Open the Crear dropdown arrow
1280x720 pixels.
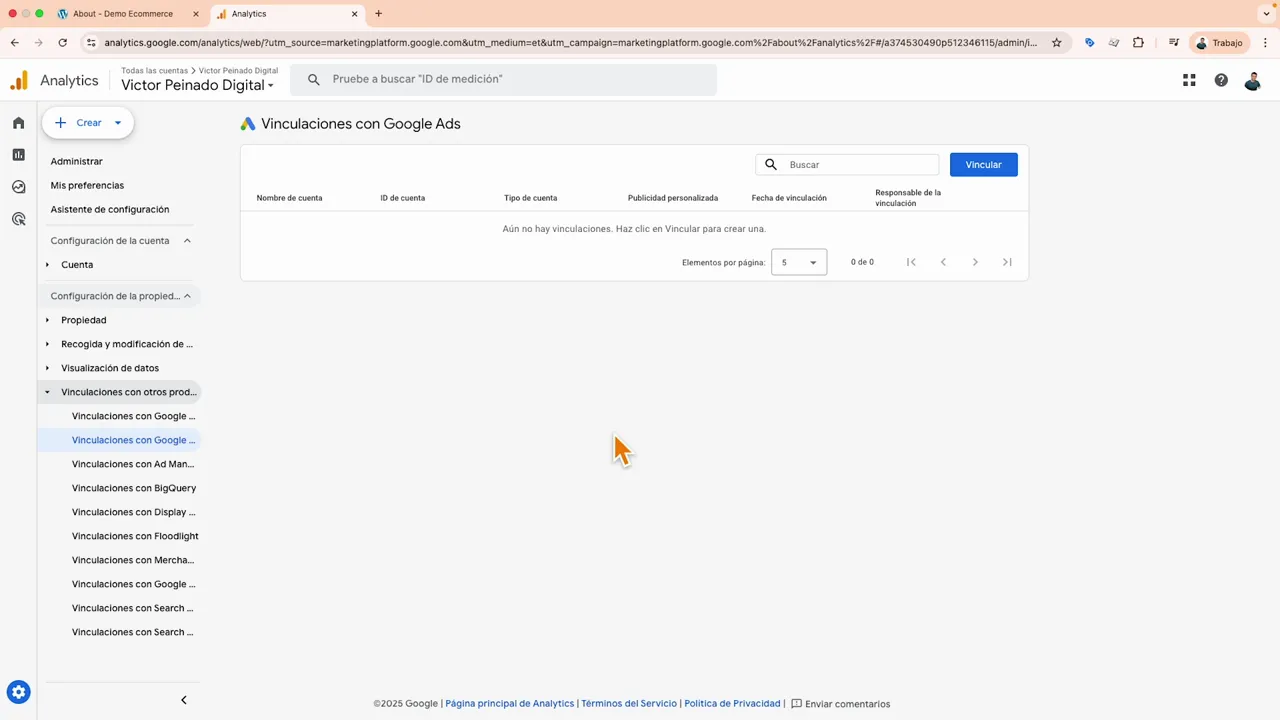coord(117,122)
